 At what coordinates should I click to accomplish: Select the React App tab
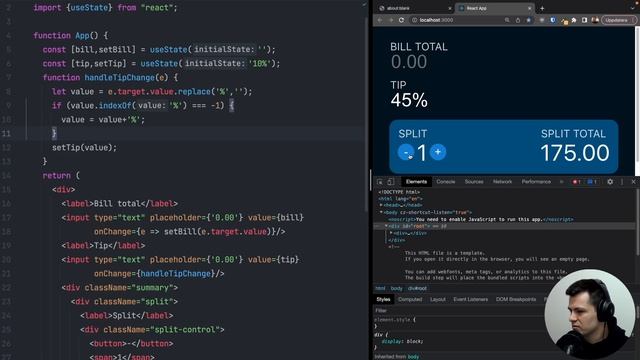click(x=495, y=8)
